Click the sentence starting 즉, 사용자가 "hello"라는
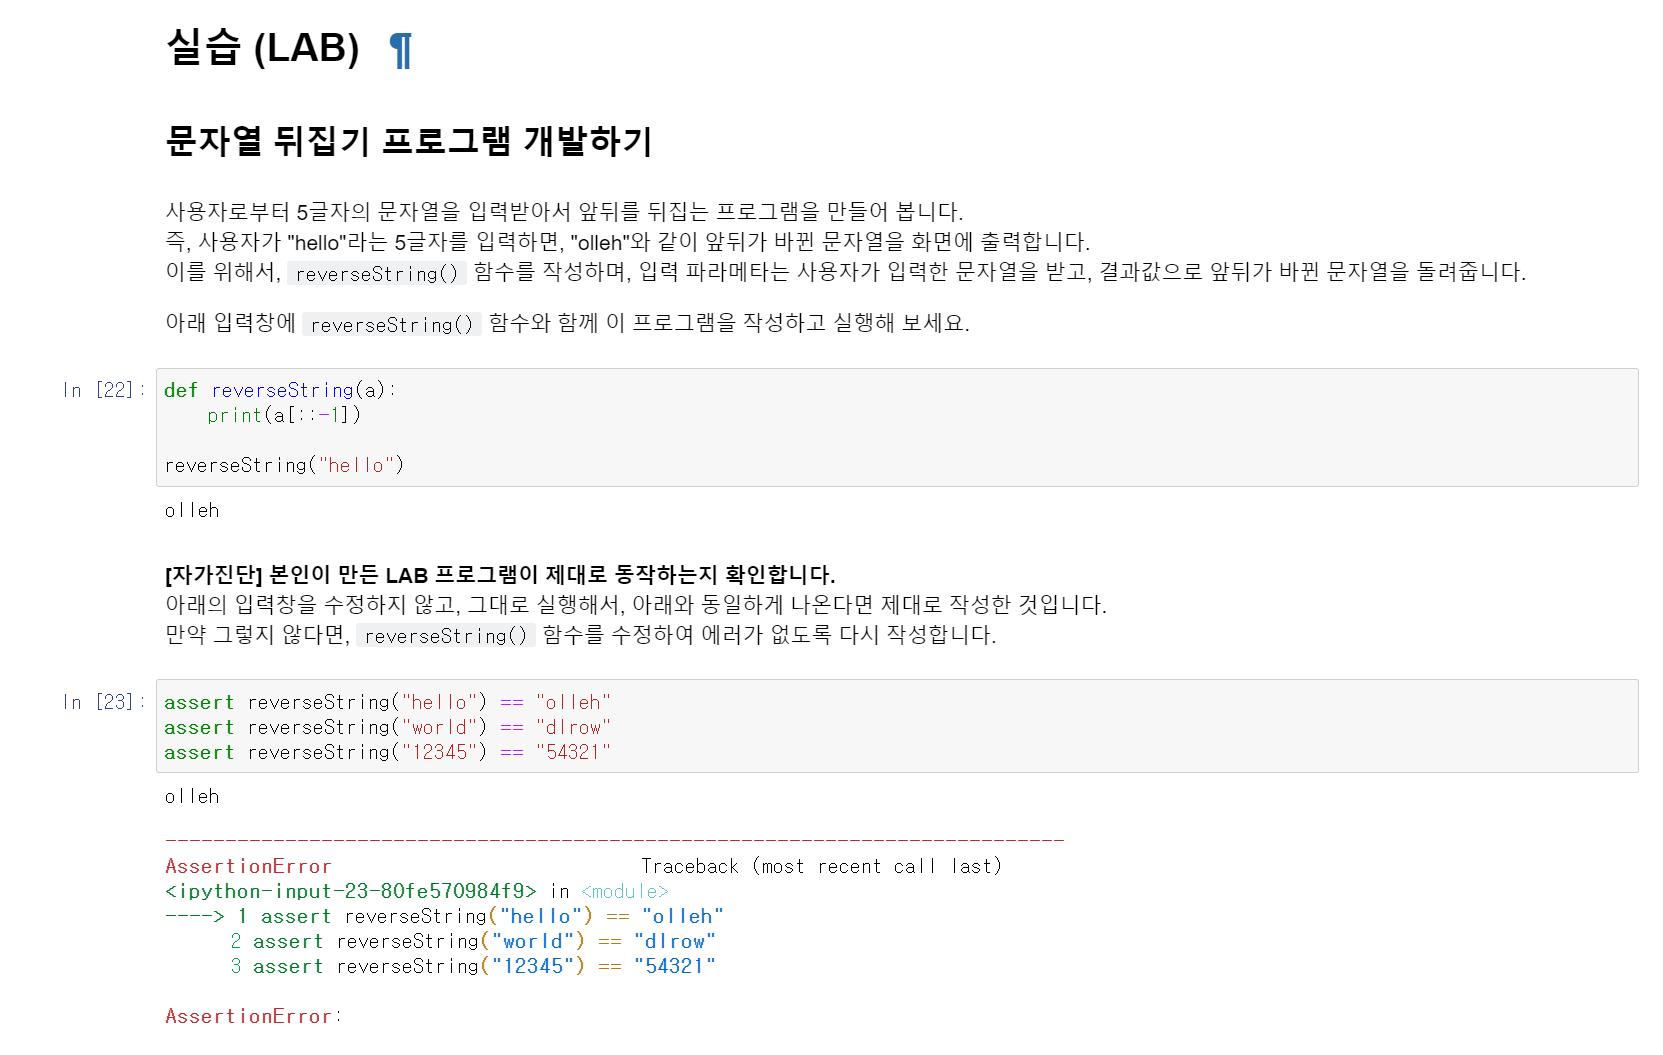Image resolution: width=1663 pixels, height=1055 pixels. coord(628,242)
